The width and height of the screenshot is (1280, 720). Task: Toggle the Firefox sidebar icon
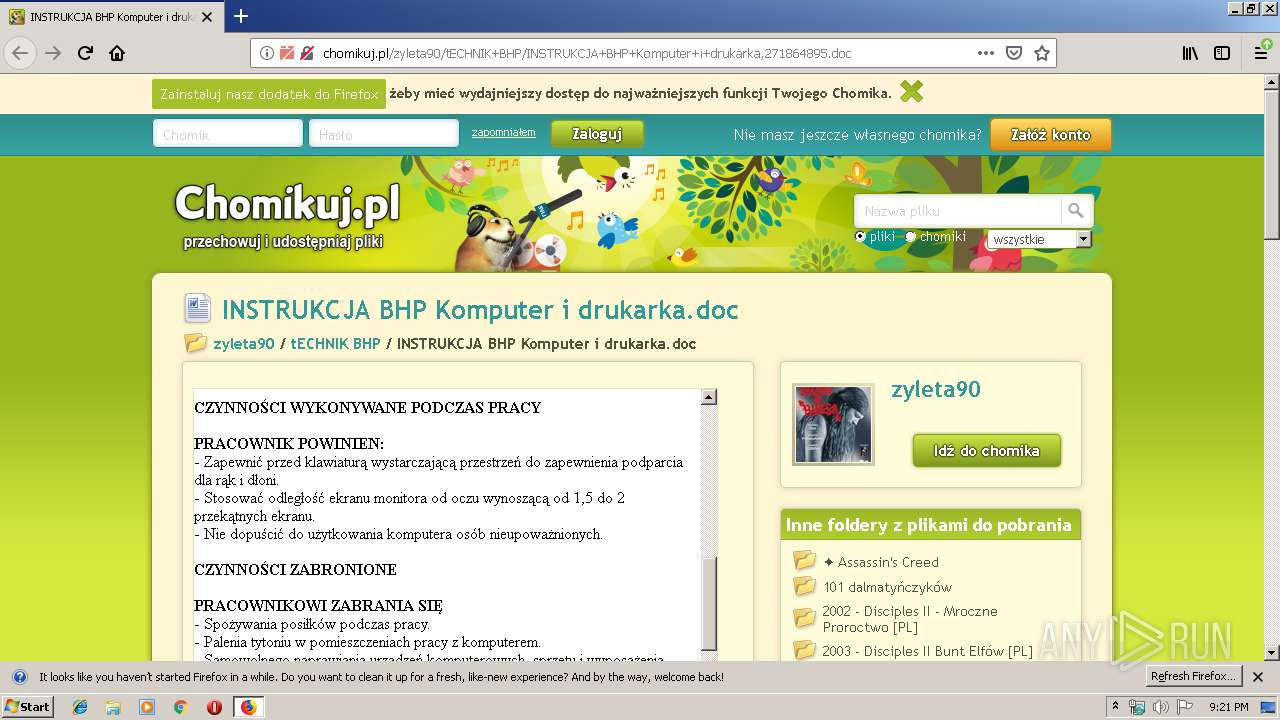point(1222,53)
